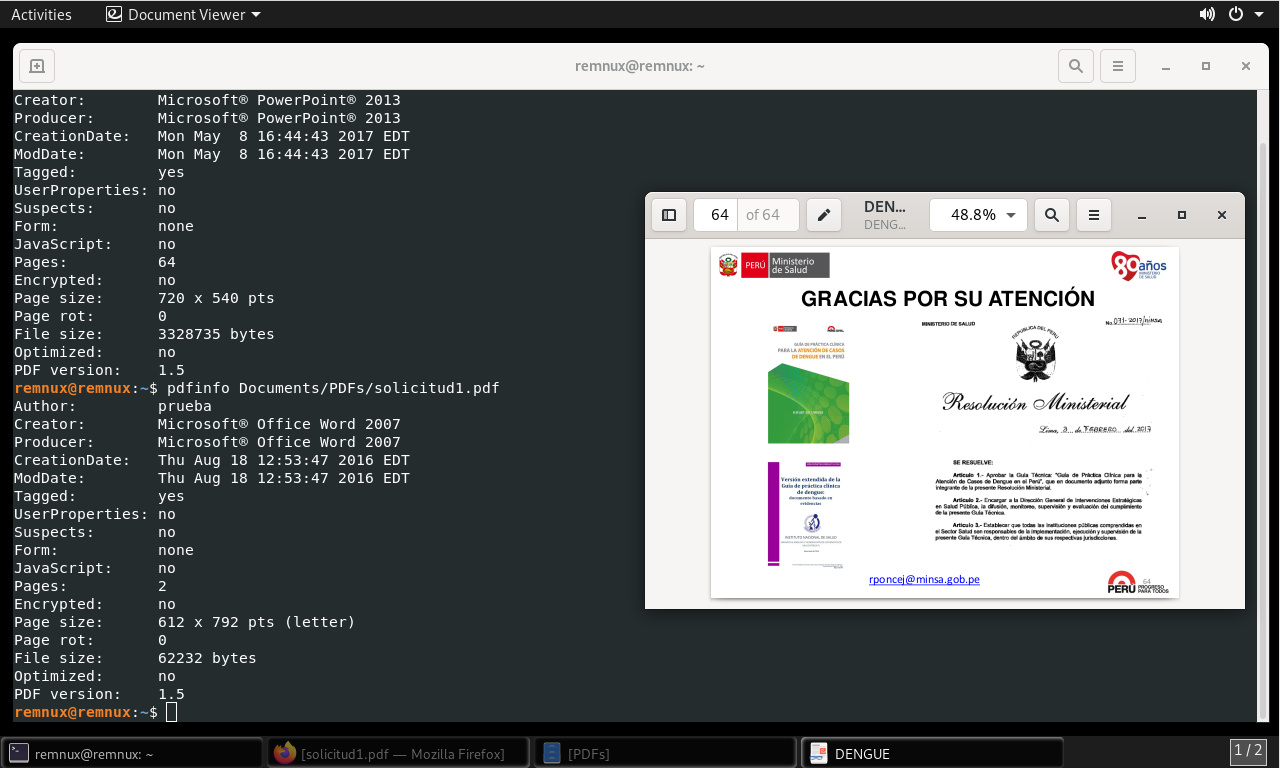Switch to solicitud1.pdf Firefox window
This screenshot has height=768, width=1281.
398,753
